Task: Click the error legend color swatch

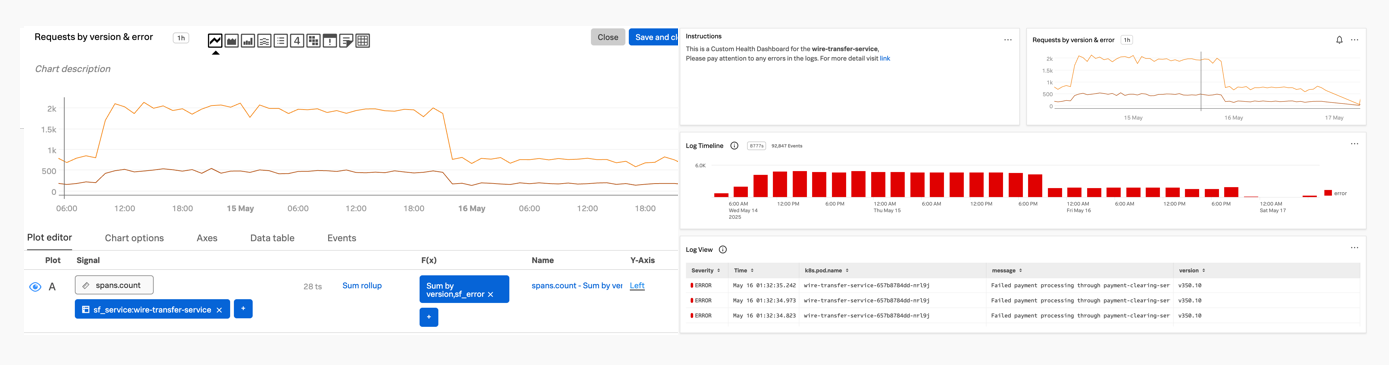Action: 1328,193
